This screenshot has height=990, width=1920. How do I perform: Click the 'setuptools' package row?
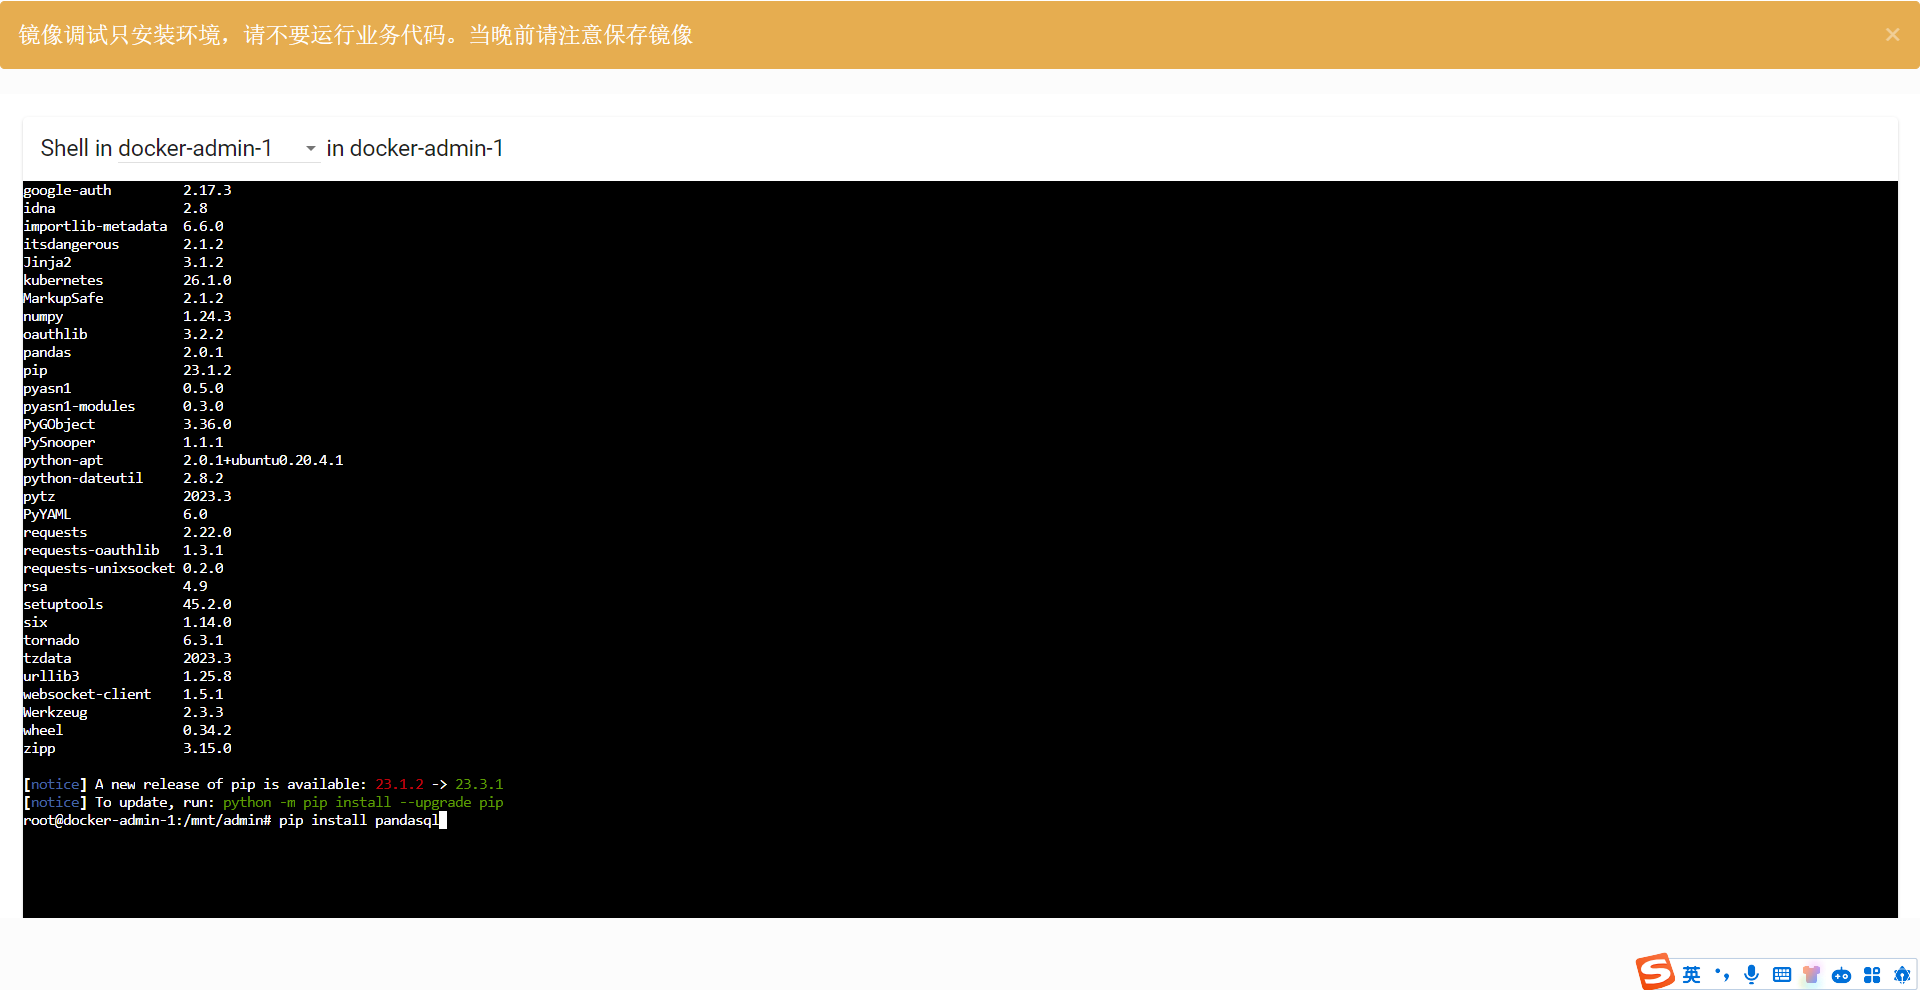[127, 604]
